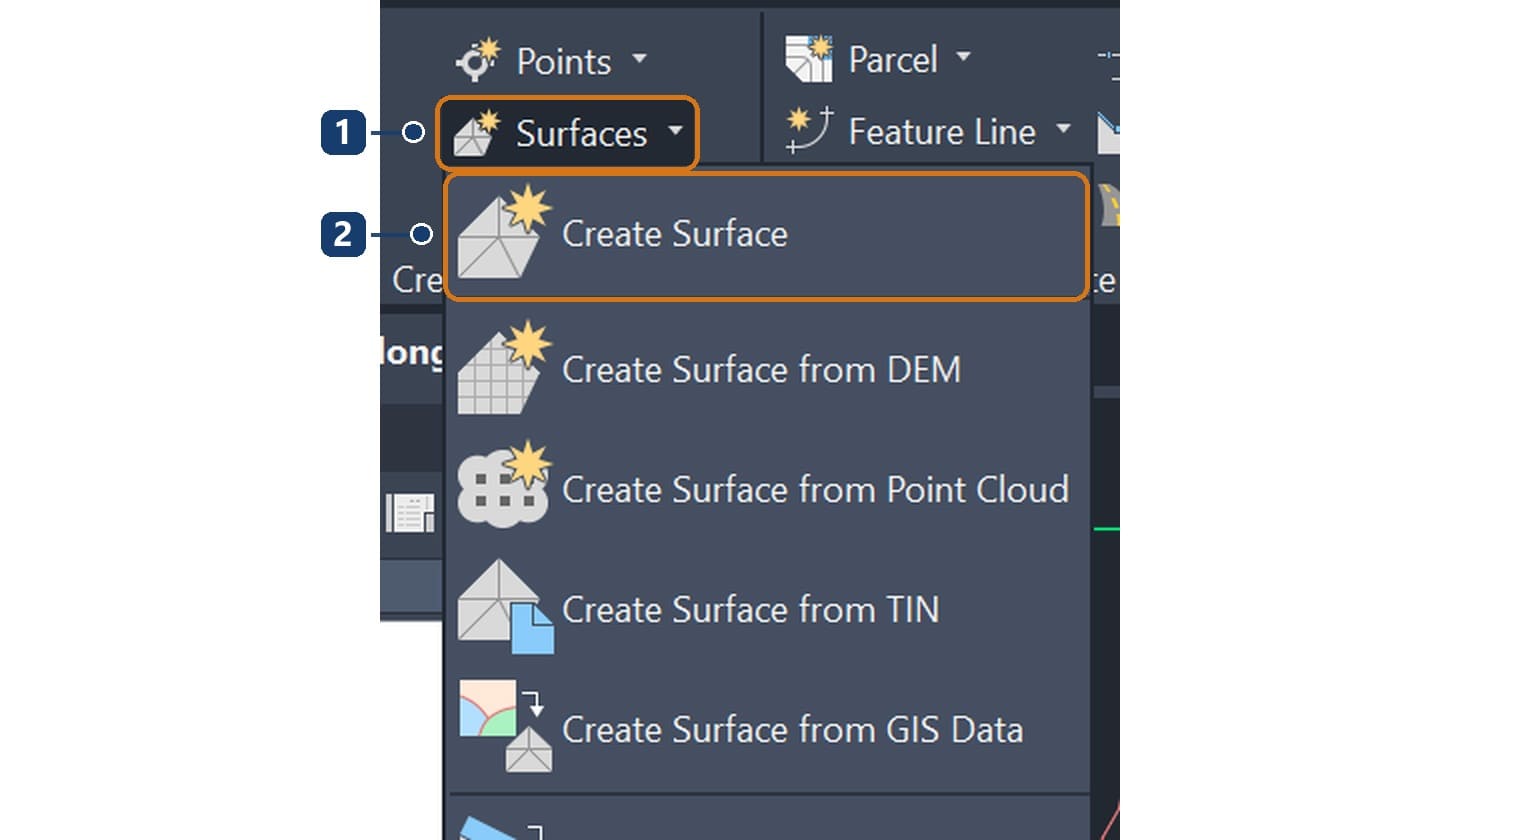
Task: Click the Parcel label text
Action: pyautogui.click(x=893, y=60)
